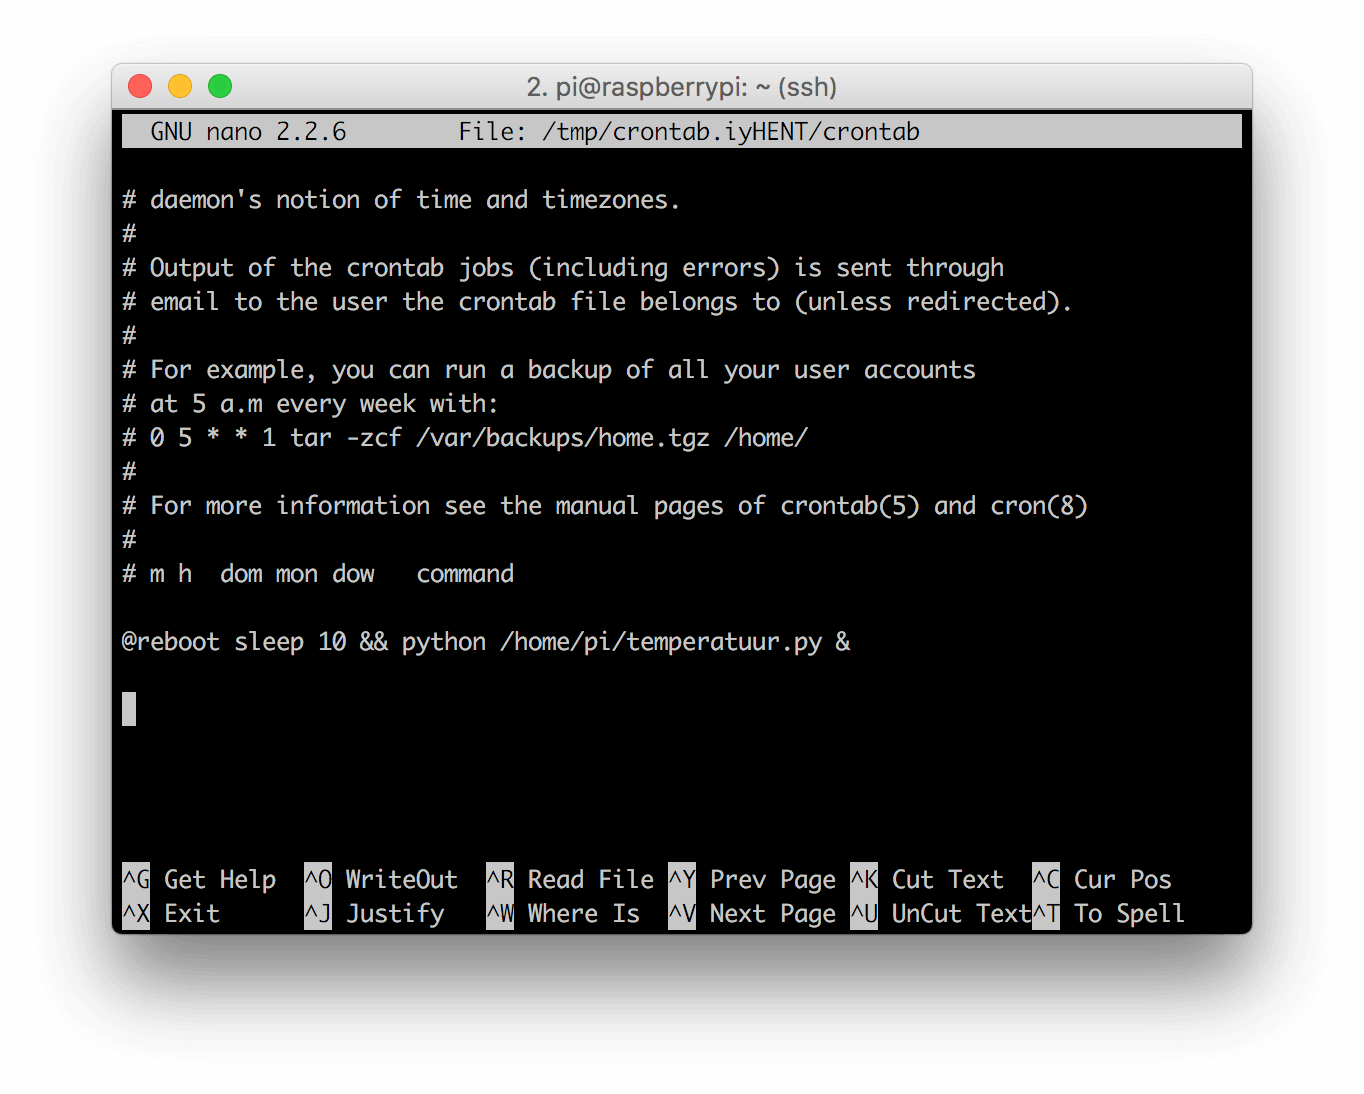
Task: Justify text using the Justify label
Action: pos(395,913)
